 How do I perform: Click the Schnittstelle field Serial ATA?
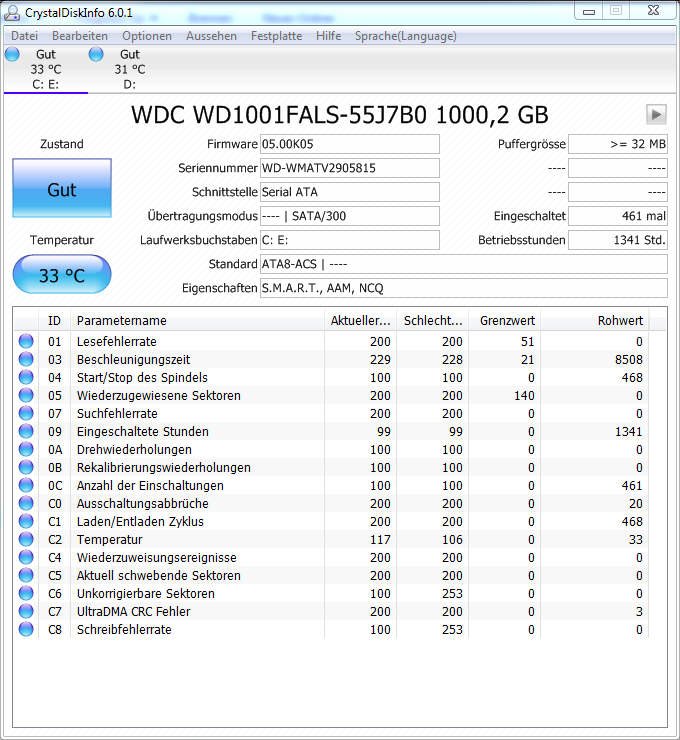(350, 192)
